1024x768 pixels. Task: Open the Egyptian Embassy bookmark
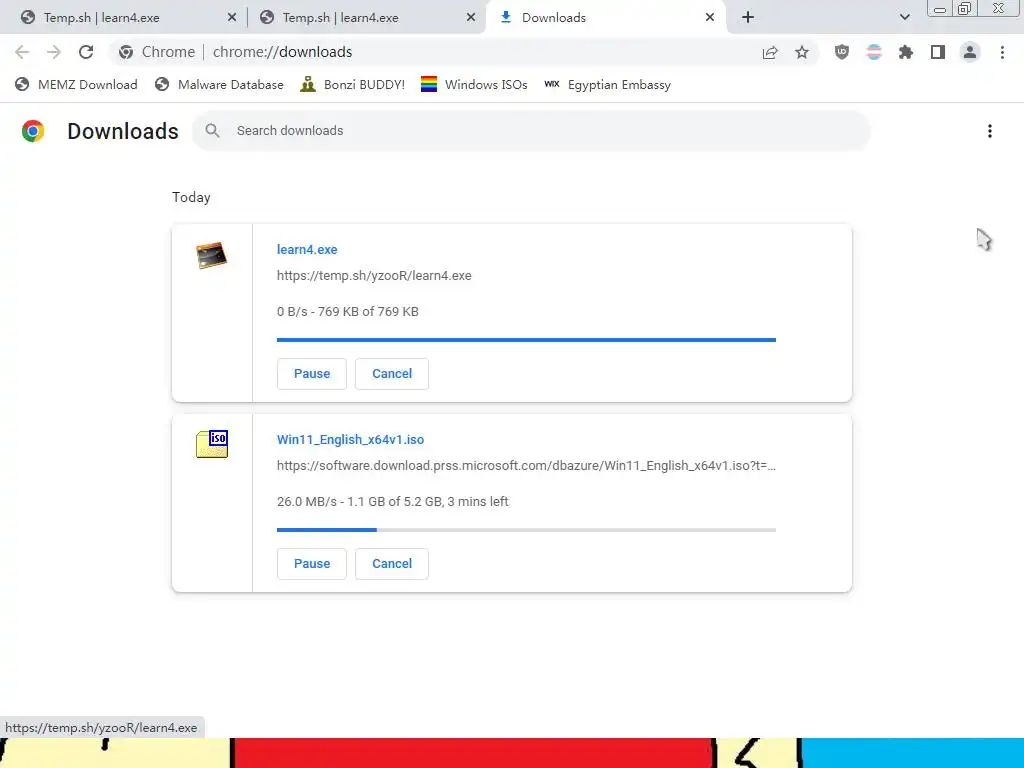click(608, 85)
